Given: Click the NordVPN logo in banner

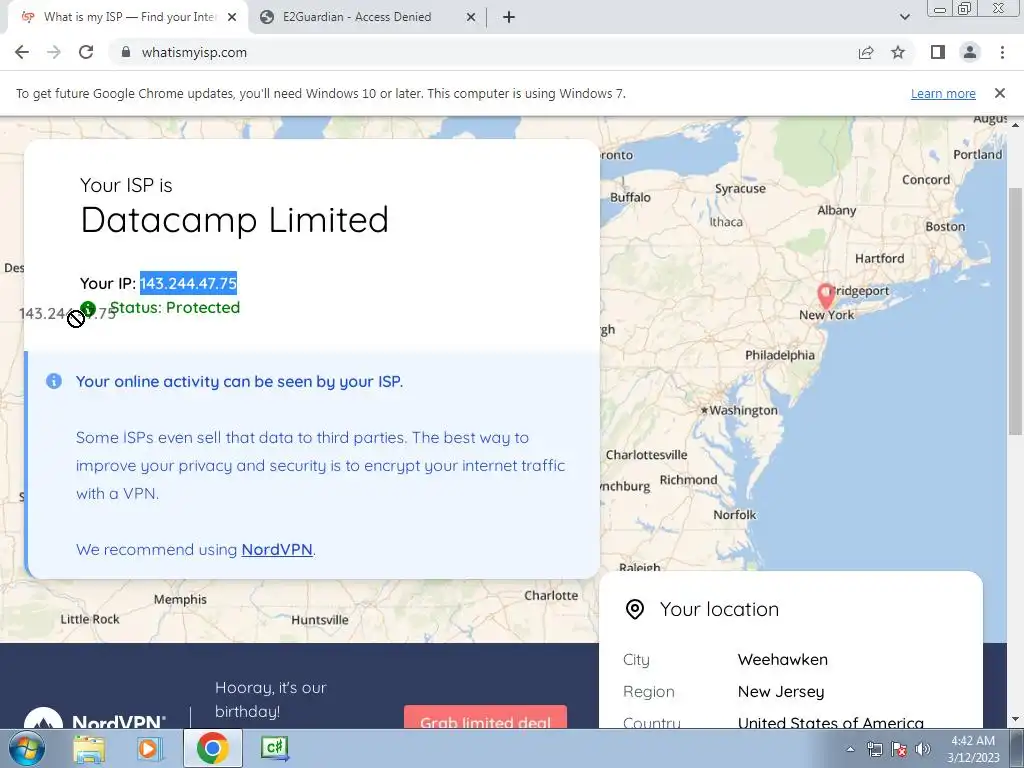Looking at the screenshot, I should point(95,718).
